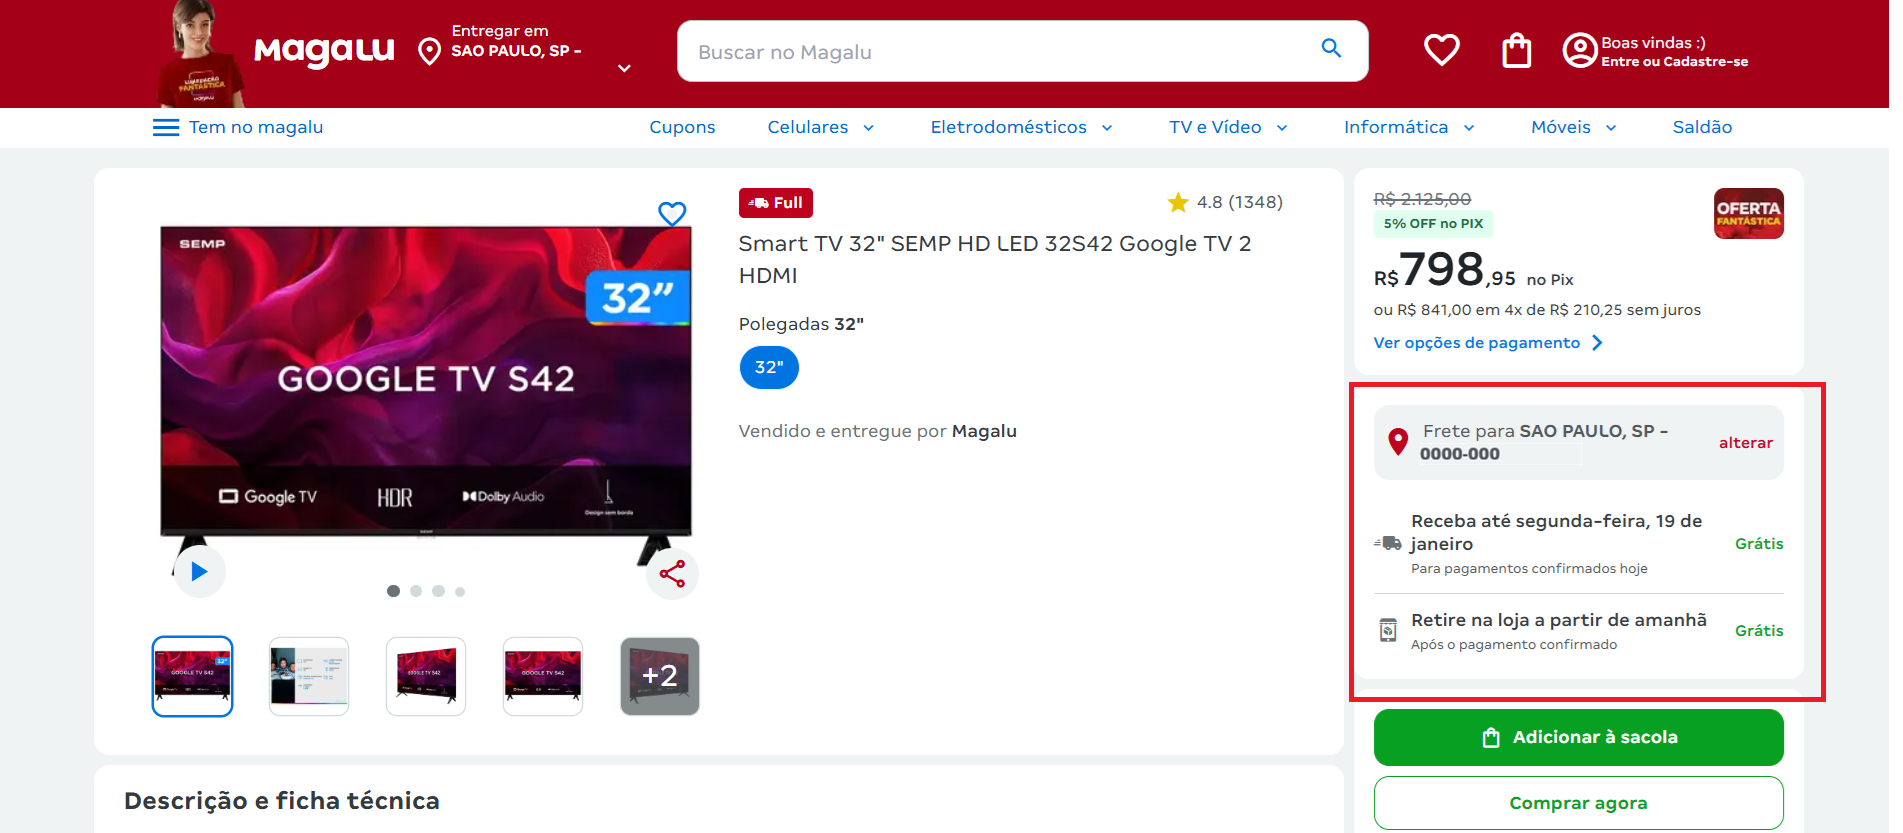Show more images with +2 thumbnail
Viewport: 1903px width, 833px height.
coord(660,676)
